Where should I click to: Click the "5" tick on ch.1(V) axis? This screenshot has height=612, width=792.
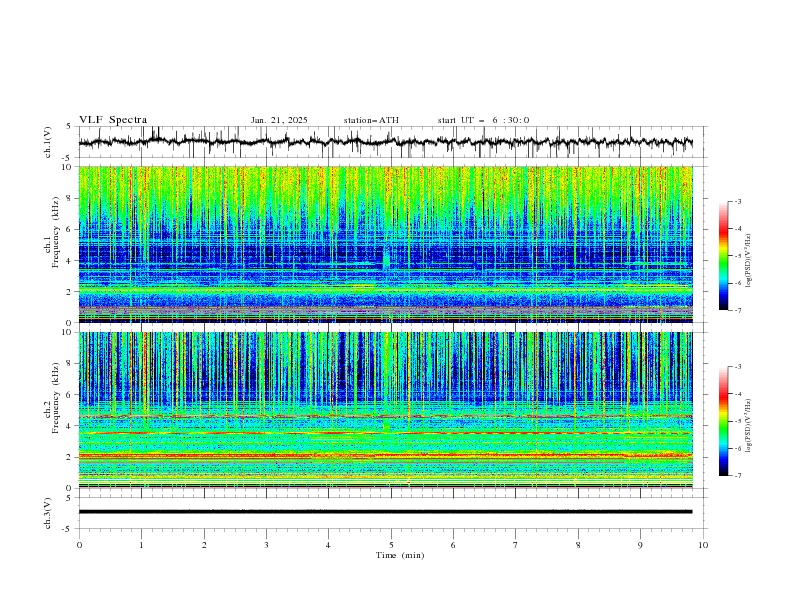pos(69,126)
